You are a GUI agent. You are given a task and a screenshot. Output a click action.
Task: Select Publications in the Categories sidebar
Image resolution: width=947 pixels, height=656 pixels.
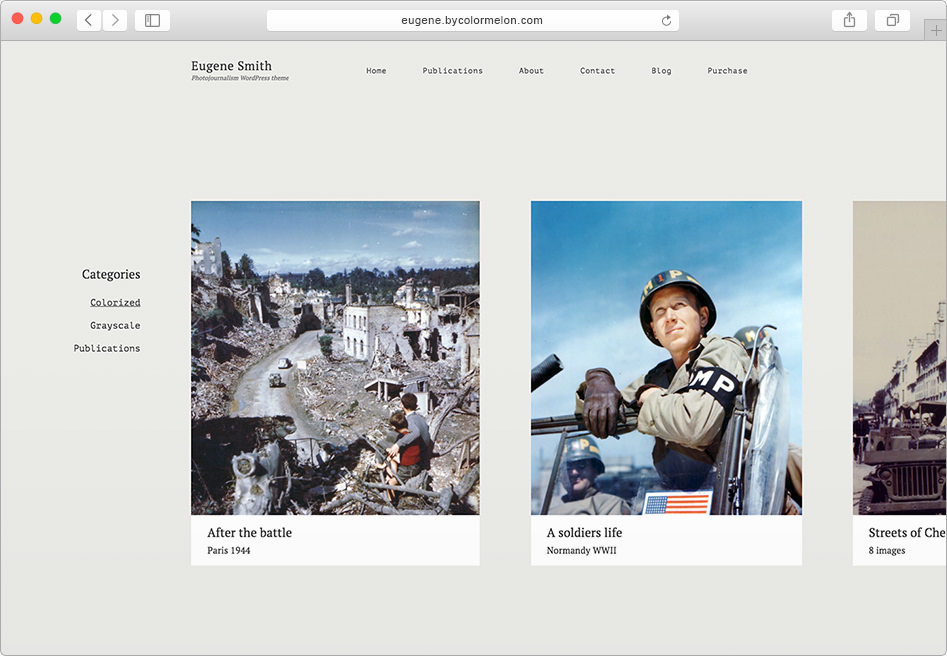[107, 348]
